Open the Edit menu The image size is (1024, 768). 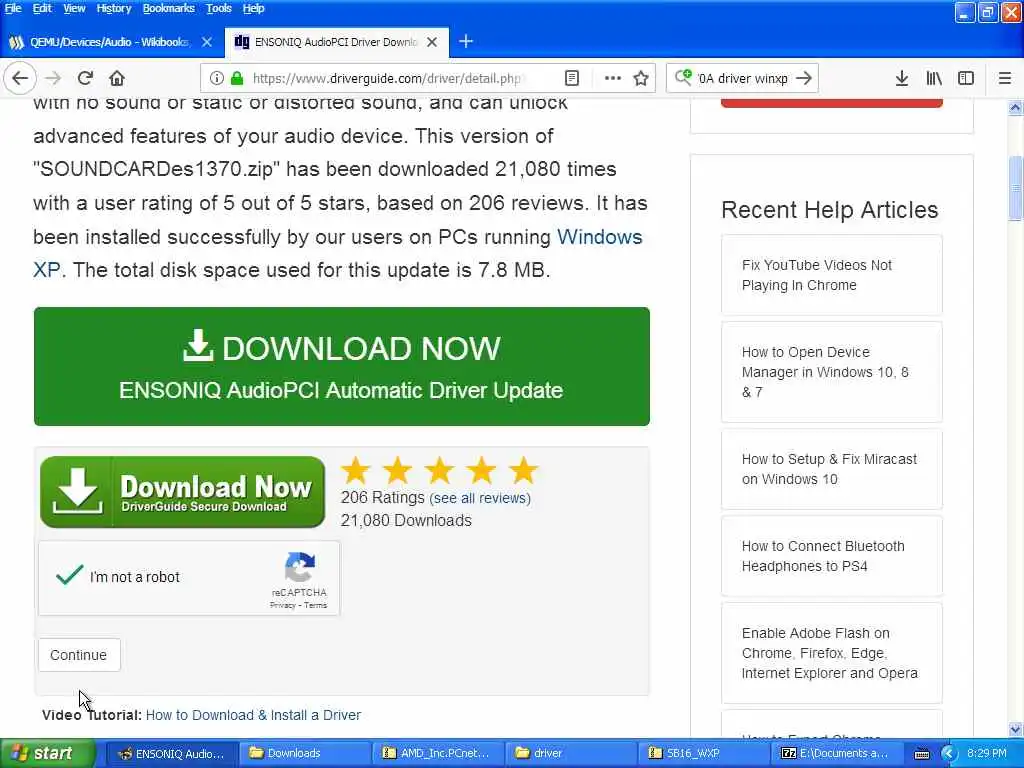pos(42,8)
